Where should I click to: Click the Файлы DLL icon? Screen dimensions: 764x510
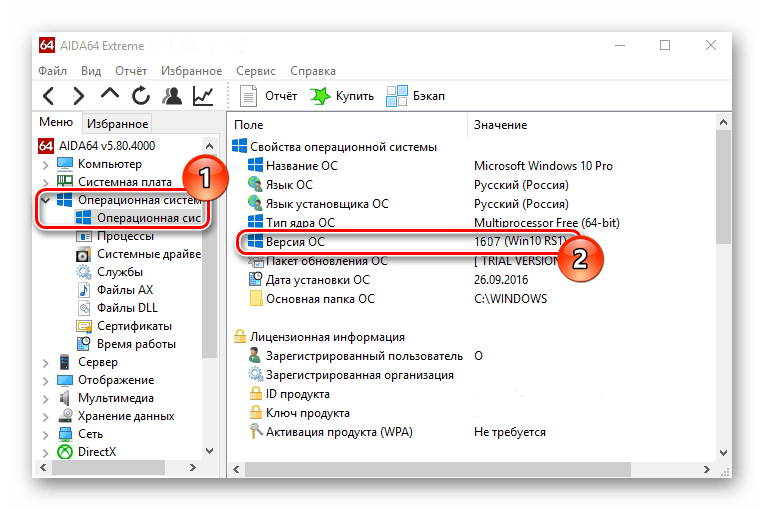tap(84, 308)
